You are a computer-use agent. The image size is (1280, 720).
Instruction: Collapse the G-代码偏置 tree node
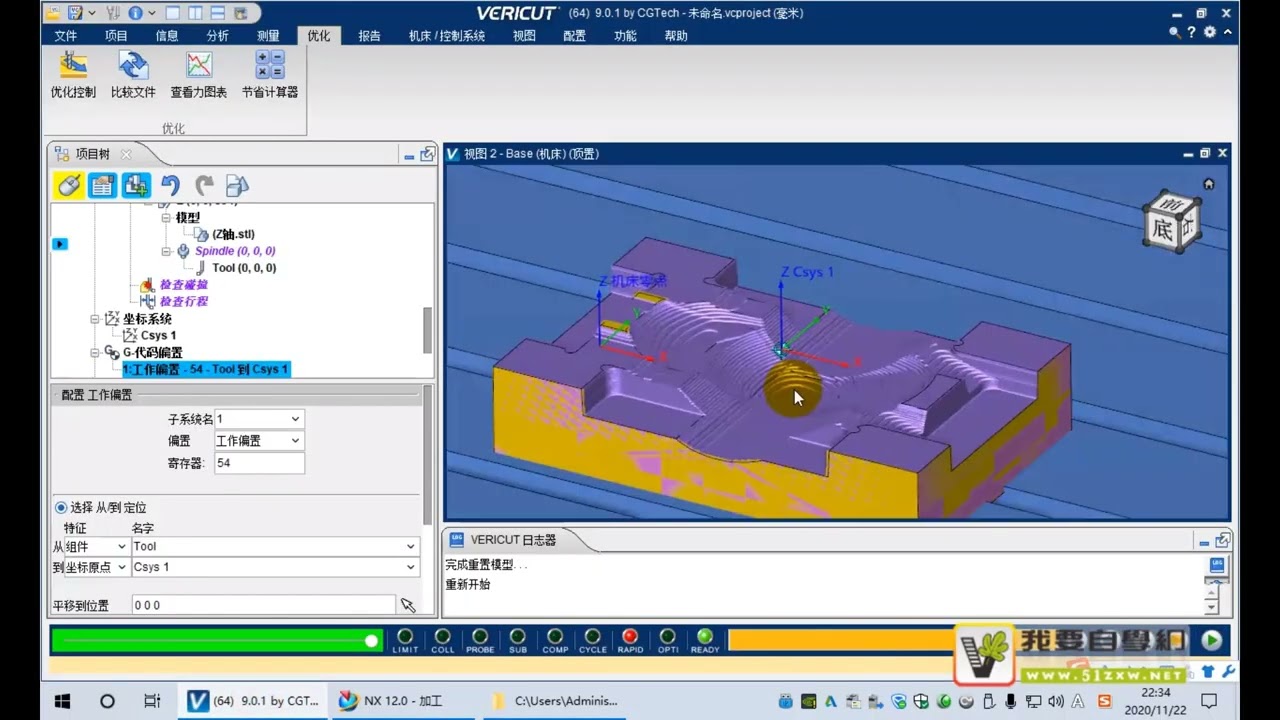tap(96, 352)
